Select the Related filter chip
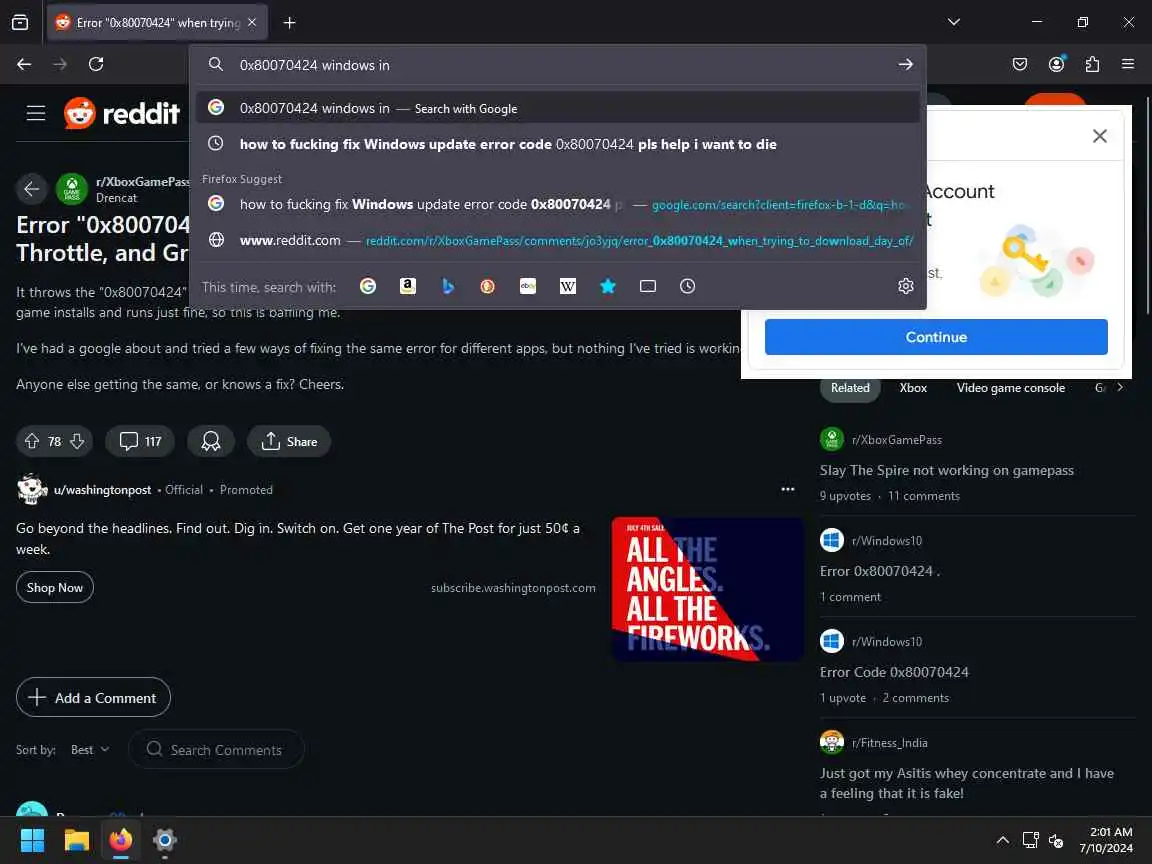 (x=850, y=388)
